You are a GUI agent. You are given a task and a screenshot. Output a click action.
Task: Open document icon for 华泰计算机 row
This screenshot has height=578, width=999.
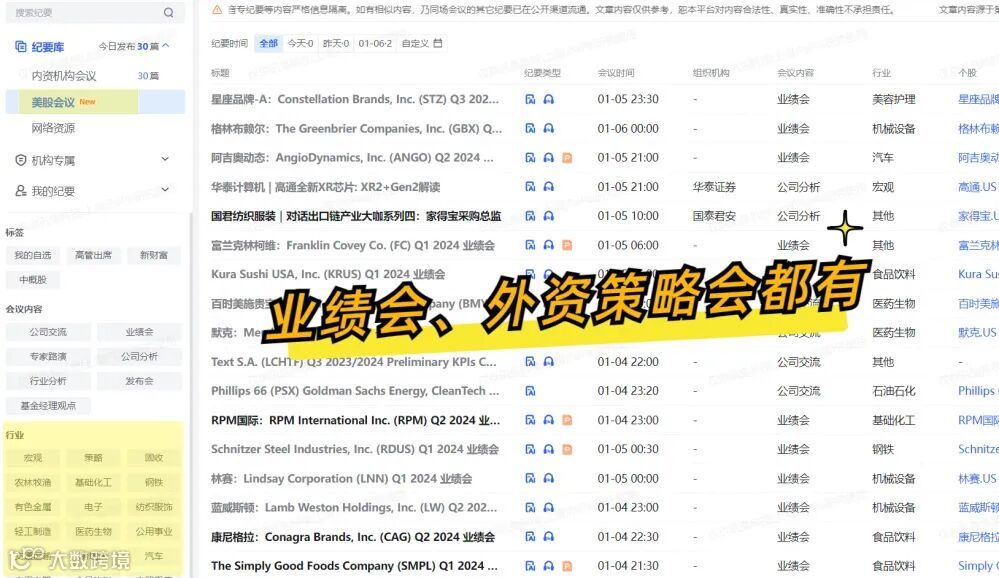coord(530,187)
